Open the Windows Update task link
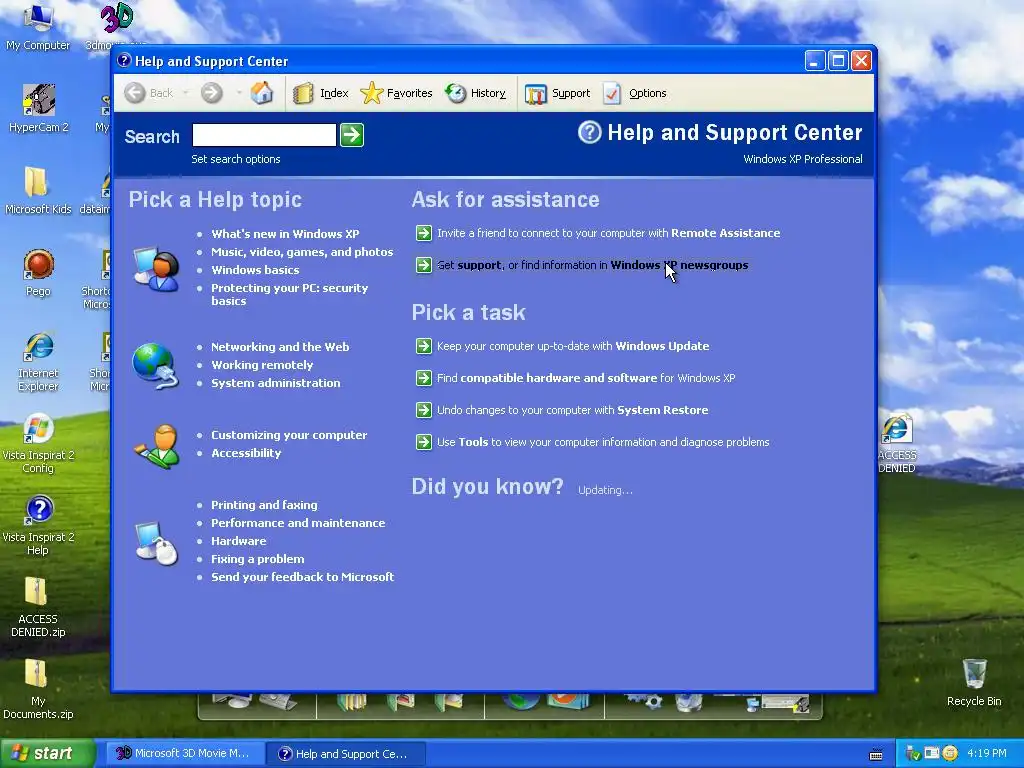This screenshot has width=1024, height=768. click(x=573, y=346)
